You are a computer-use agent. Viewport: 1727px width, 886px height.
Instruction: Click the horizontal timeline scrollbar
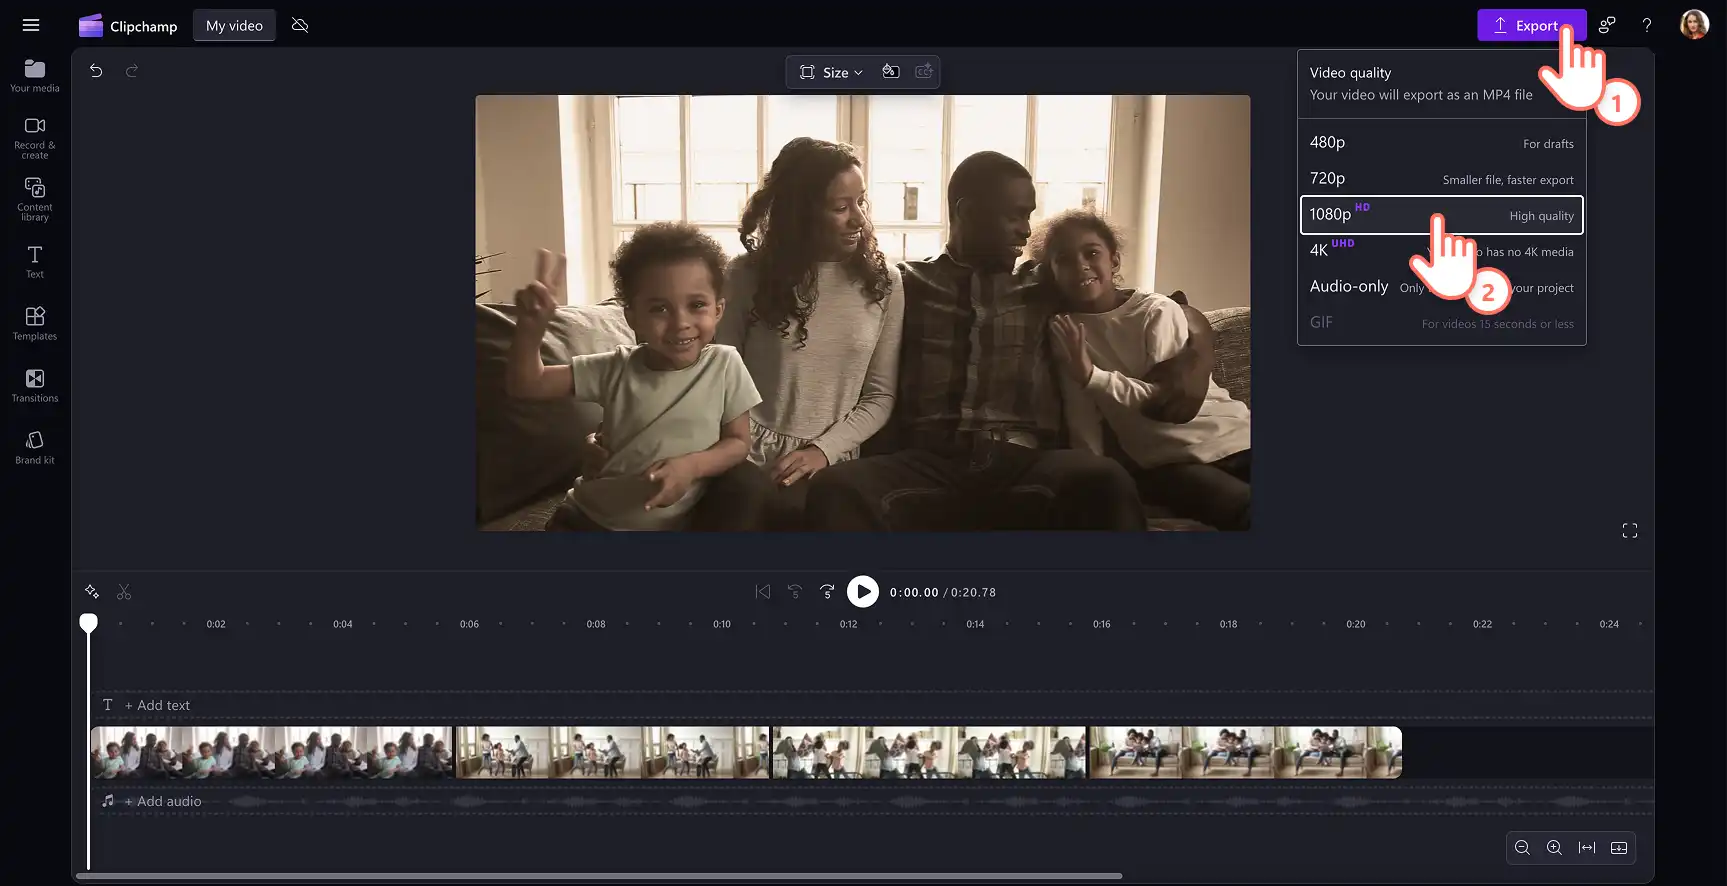(x=599, y=876)
